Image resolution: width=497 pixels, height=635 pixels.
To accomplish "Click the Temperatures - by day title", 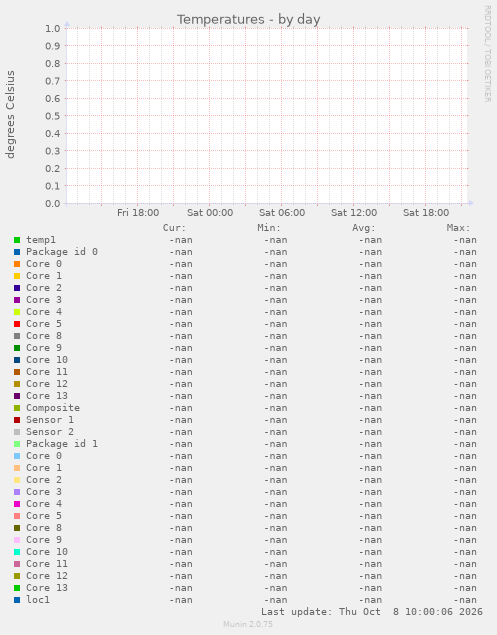I will (249, 19).
